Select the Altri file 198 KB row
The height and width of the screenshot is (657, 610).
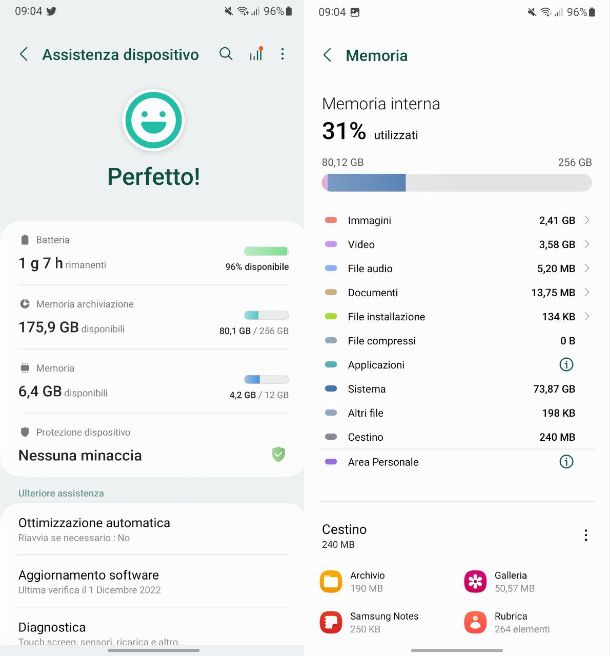(x=457, y=413)
